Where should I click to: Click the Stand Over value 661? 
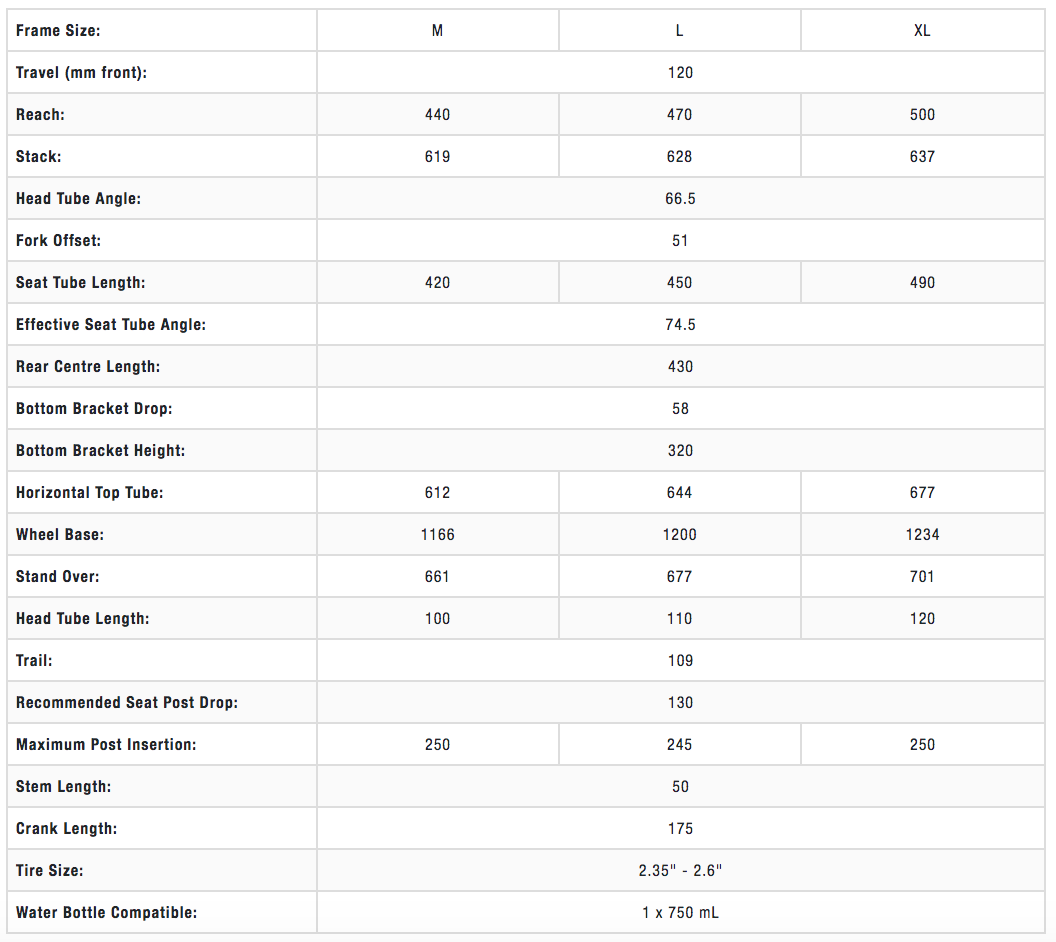437,576
